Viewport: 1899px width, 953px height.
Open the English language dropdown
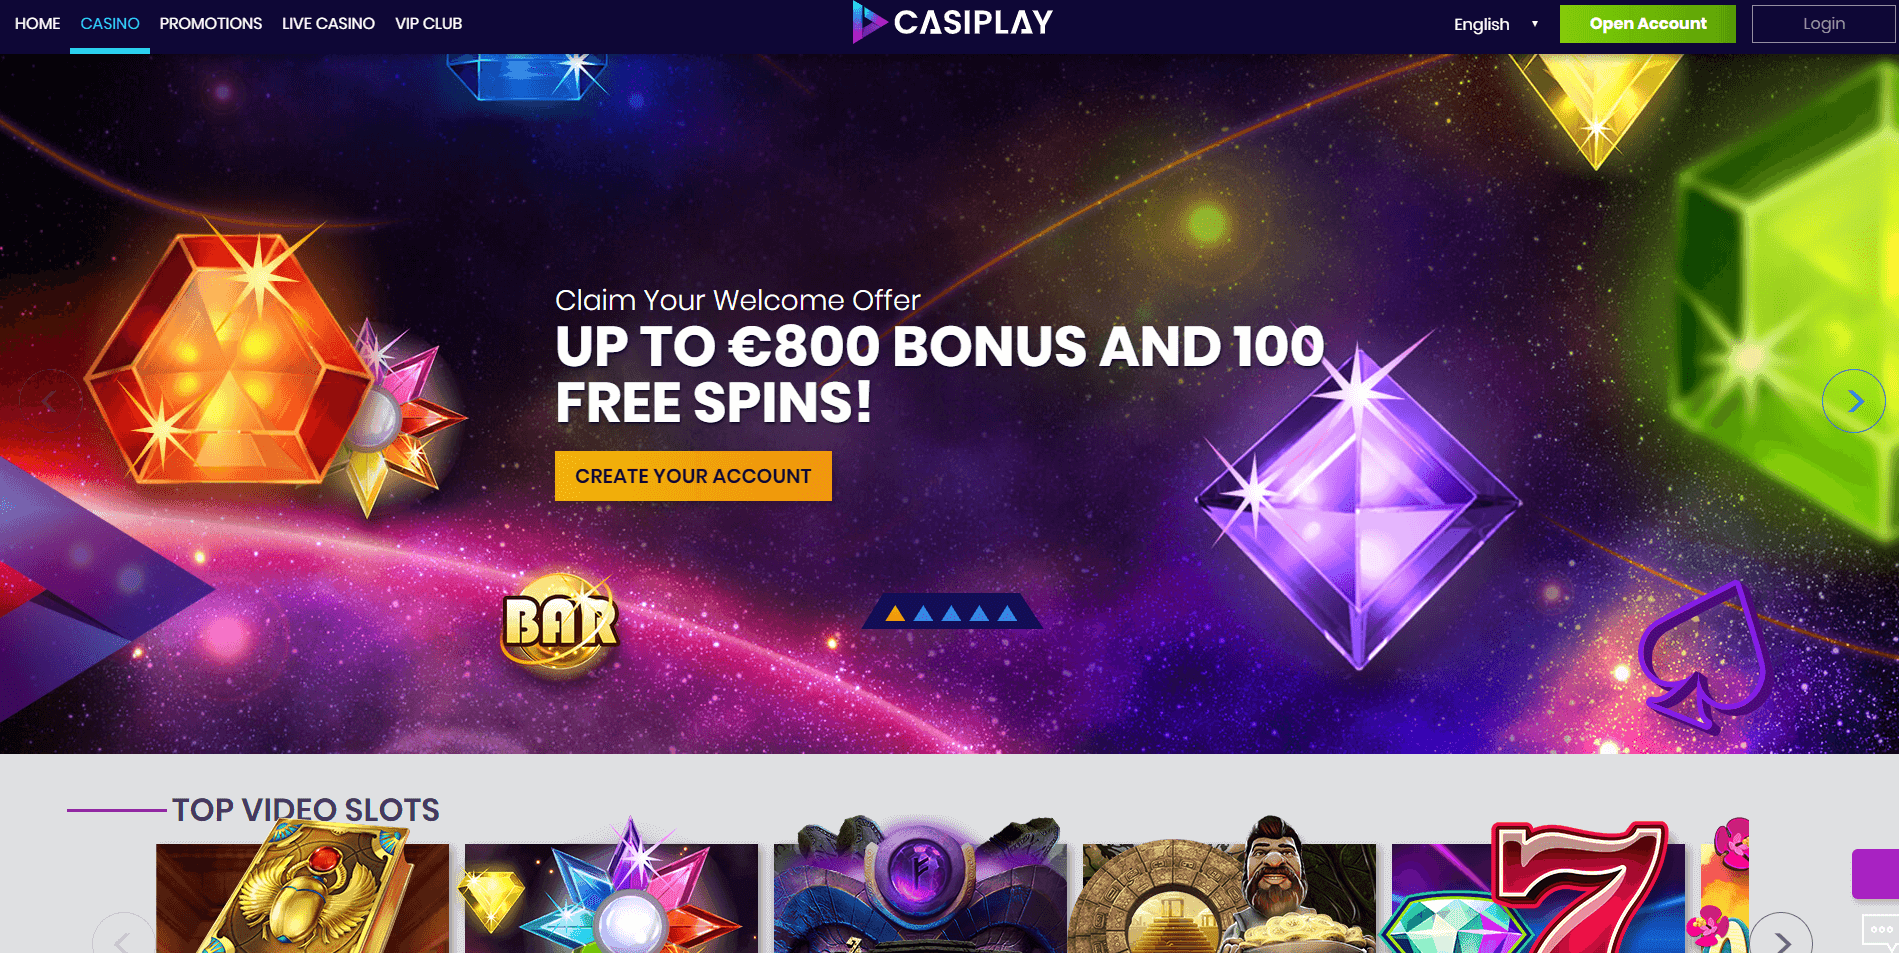1482,24
